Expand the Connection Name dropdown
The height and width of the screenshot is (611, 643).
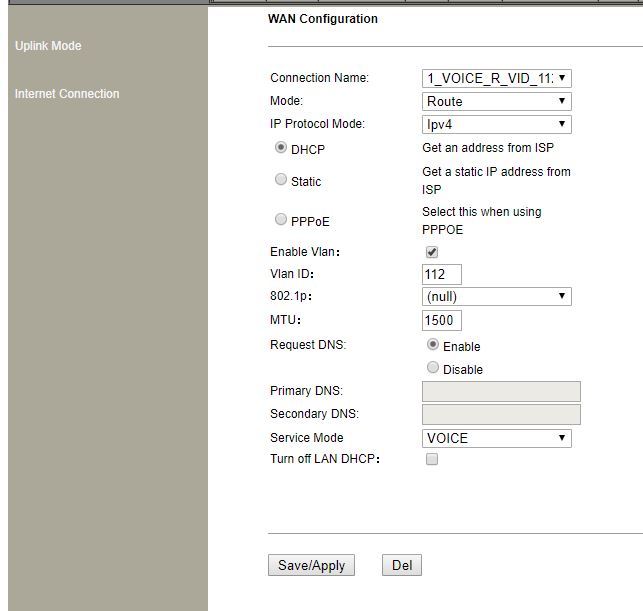(496, 78)
